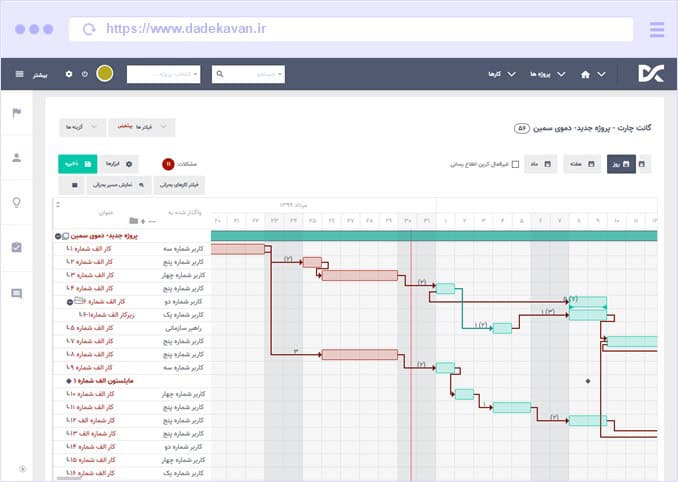Click the power logout icon

[x=85, y=74]
